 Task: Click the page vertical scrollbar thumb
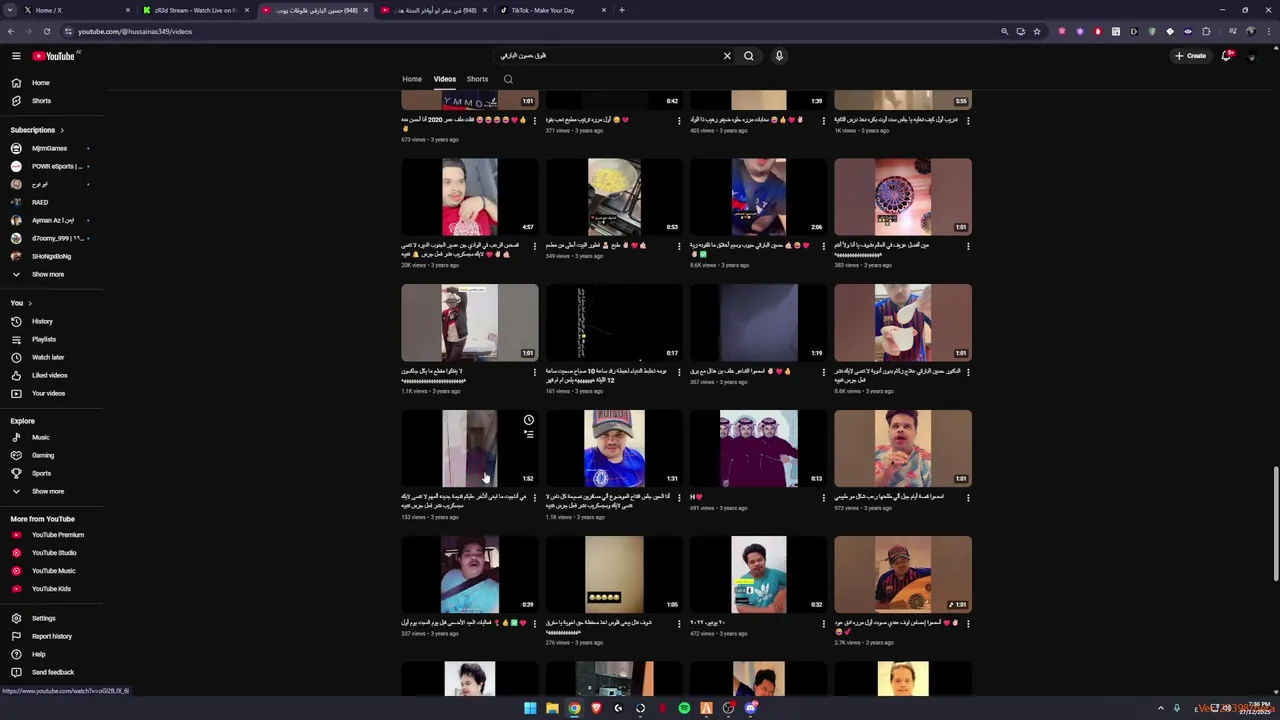(1275, 522)
